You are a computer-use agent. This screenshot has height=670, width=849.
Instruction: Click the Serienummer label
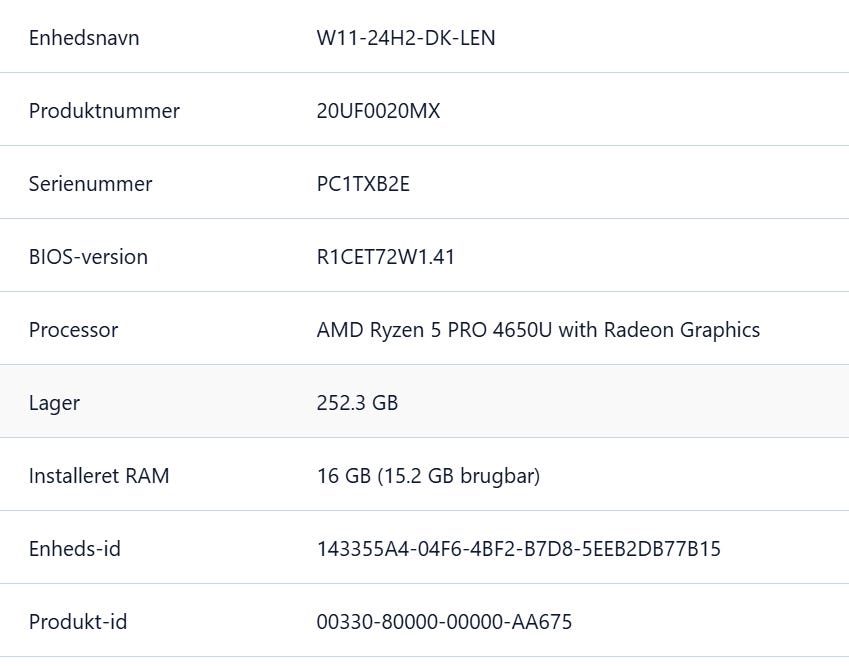coord(90,184)
